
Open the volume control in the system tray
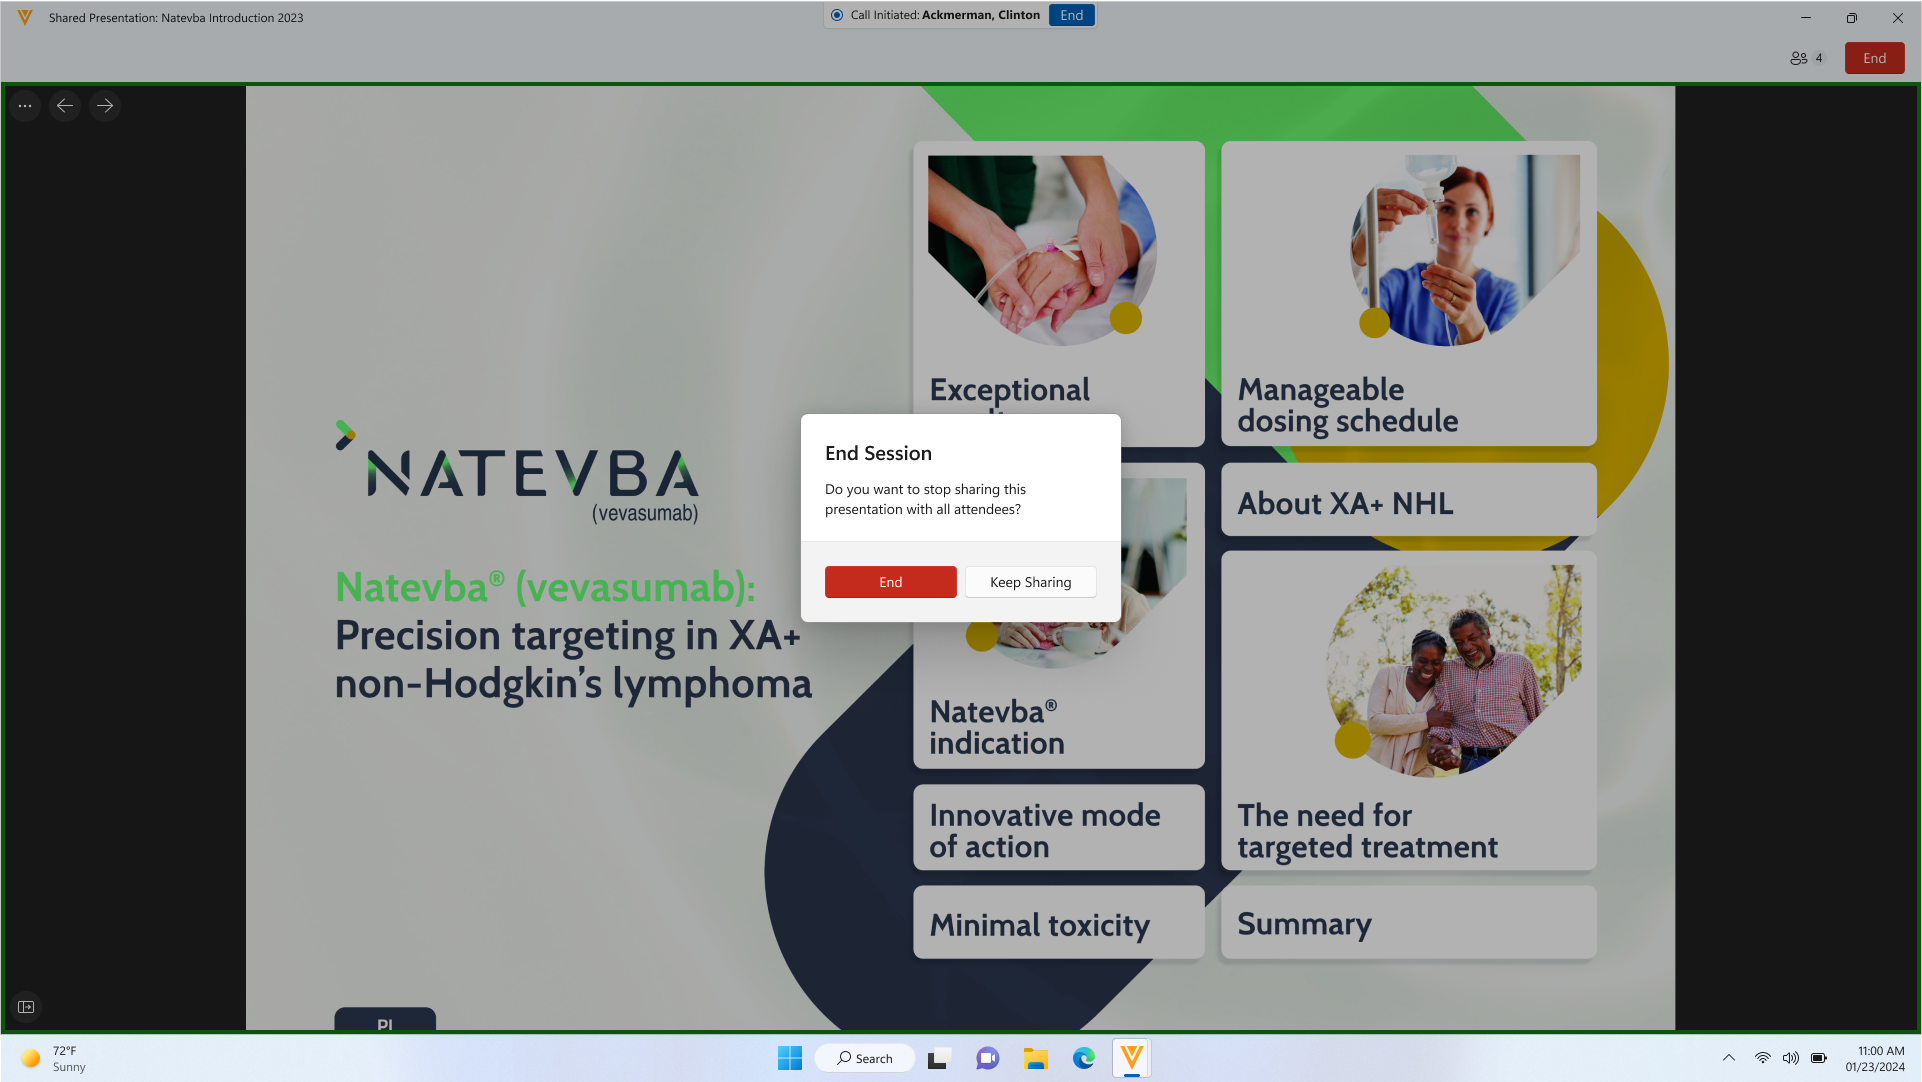coord(1790,1058)
